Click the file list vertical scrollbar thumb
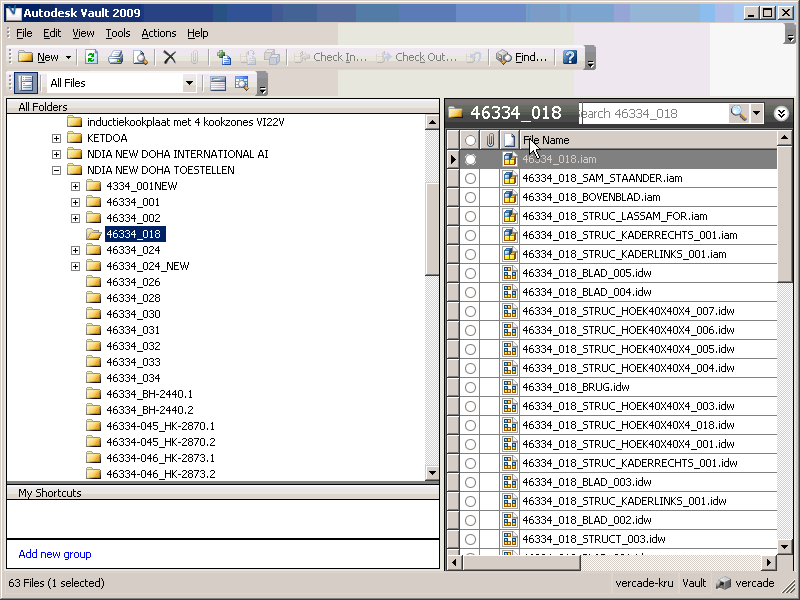The height and width of the screenshot is (600, 800). tap(784, 212)
